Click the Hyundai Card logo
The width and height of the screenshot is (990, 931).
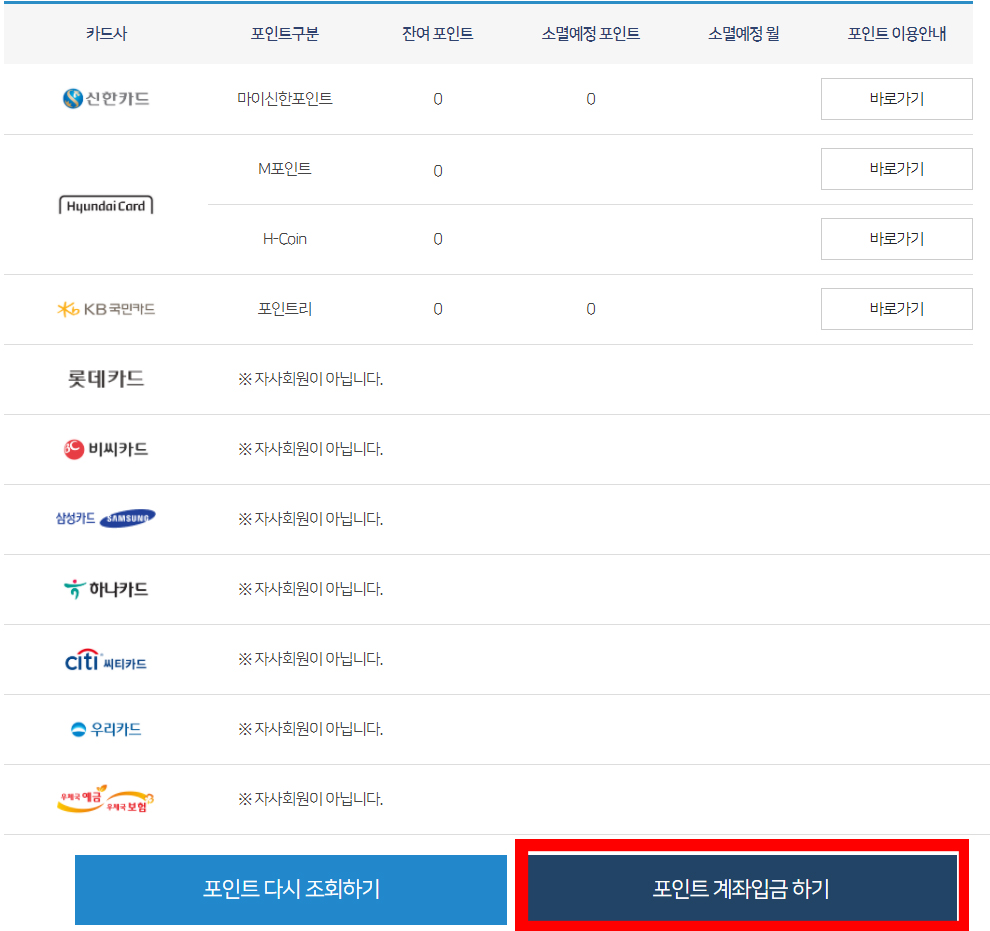tap(106, 205)
